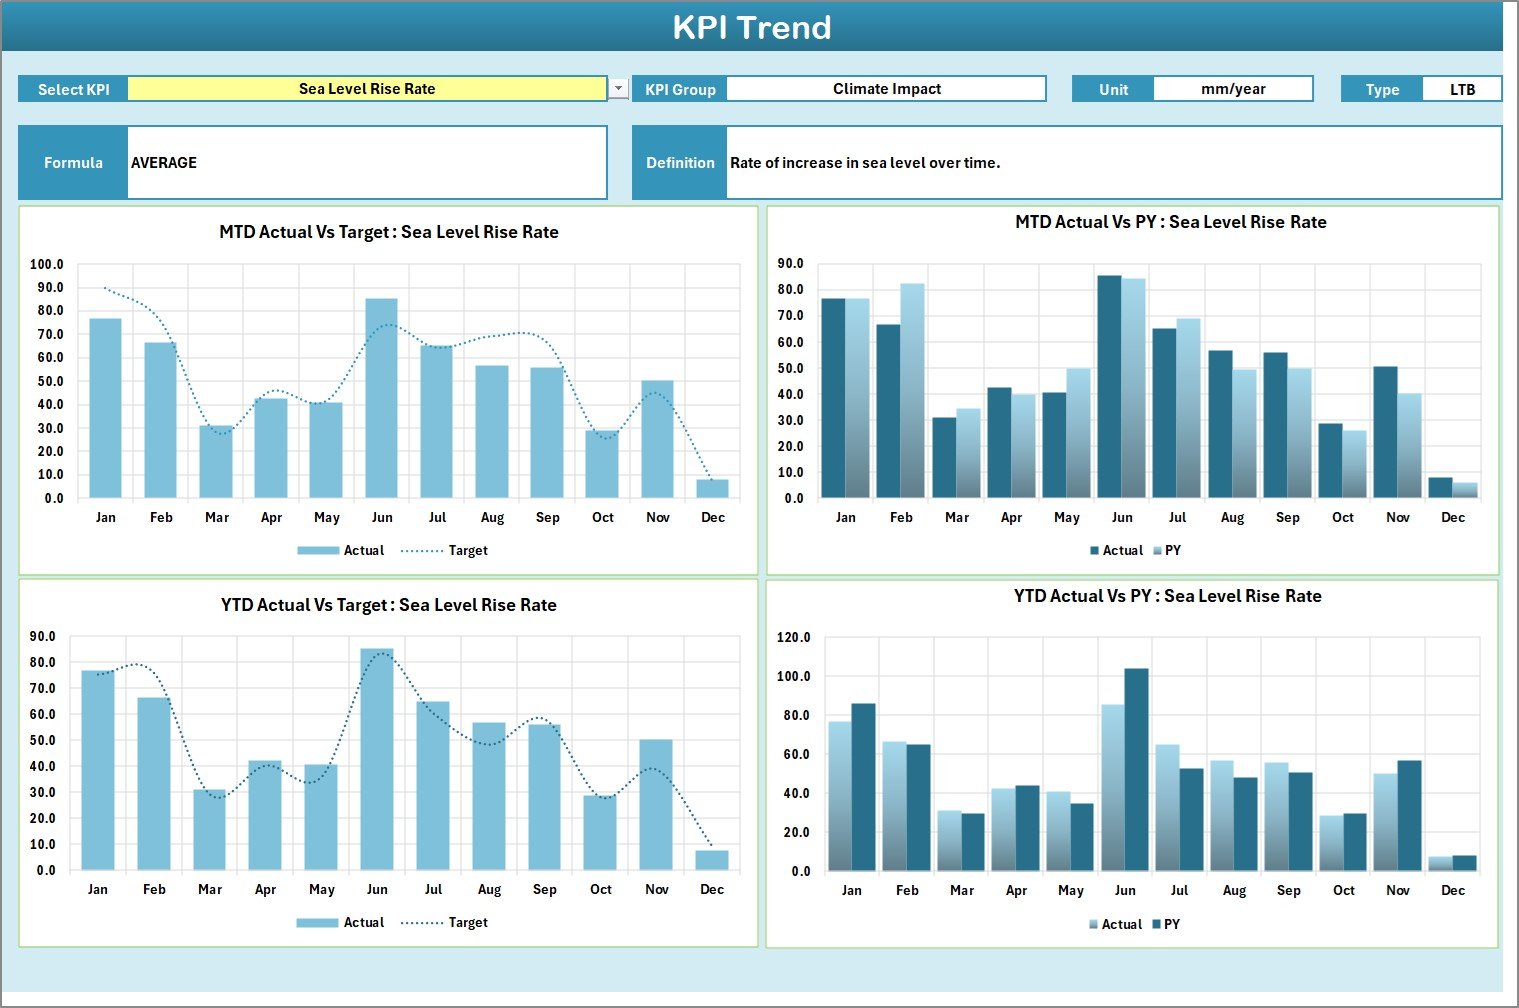Select Sea Level Rise Rate in yellow field
The height and width of the screenshot is (1008, 1519).
pos(366,88)
